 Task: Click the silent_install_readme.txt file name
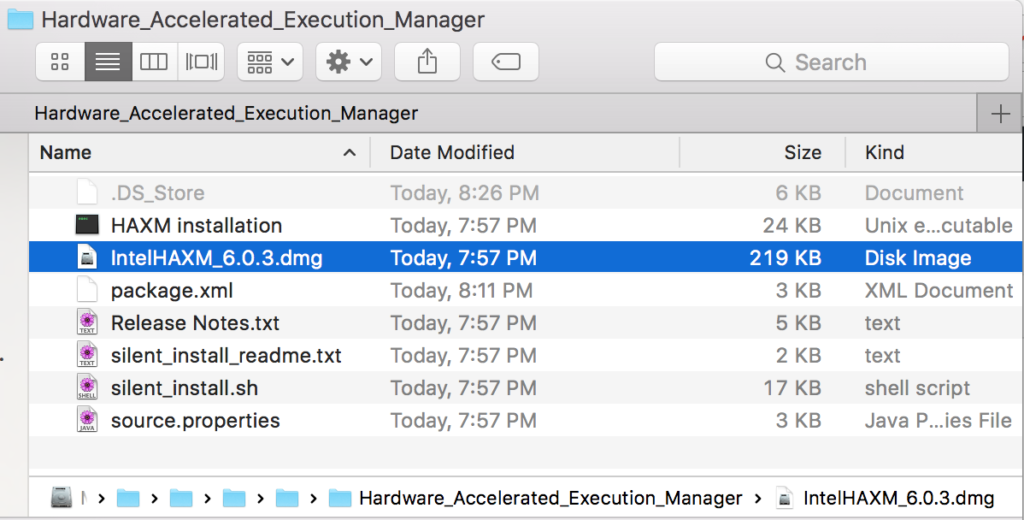coord(226,356)
